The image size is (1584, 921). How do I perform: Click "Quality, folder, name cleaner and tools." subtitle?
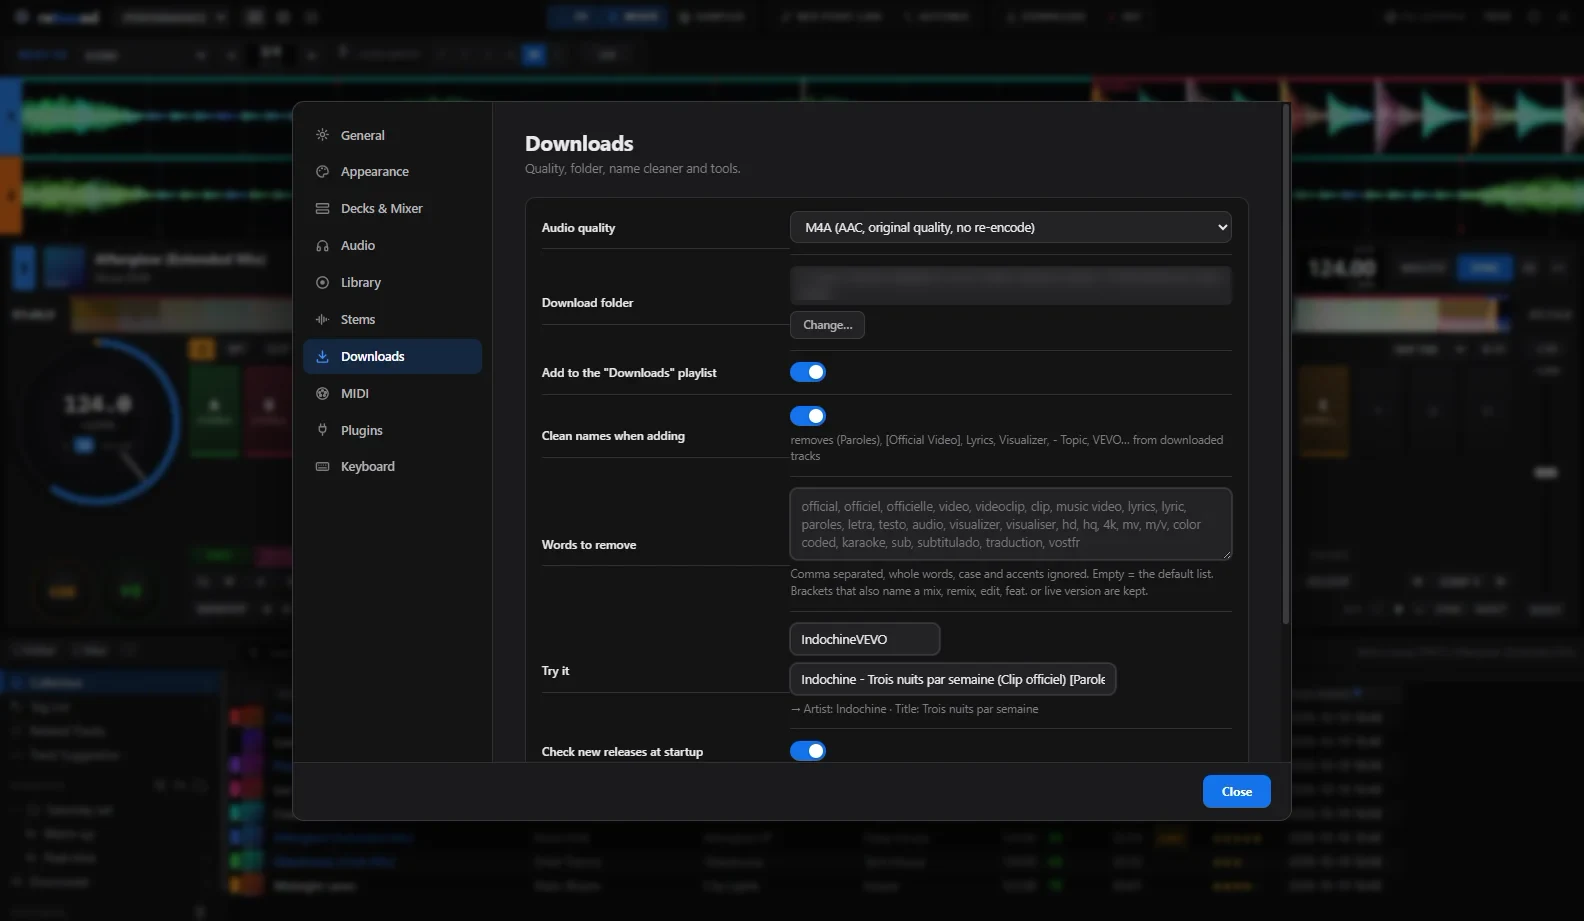click(633, 169)
